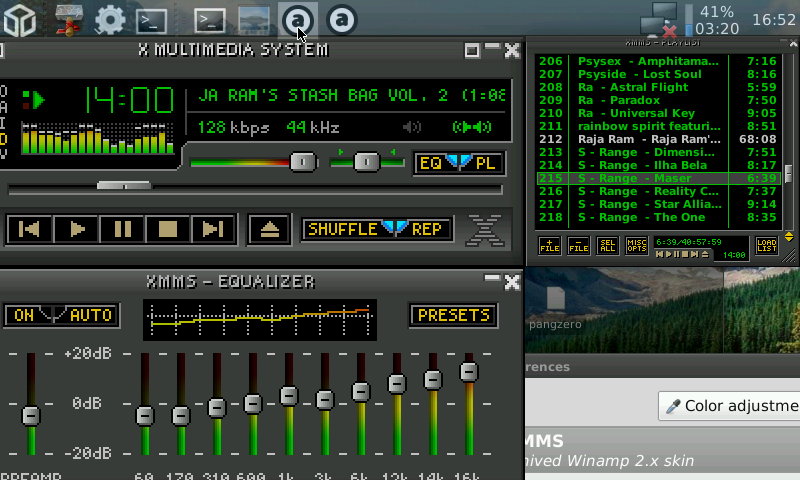Click the Eject open-file button
This screenshot has width=800, height=480.
pyautogui.click(x=270, y=229)
